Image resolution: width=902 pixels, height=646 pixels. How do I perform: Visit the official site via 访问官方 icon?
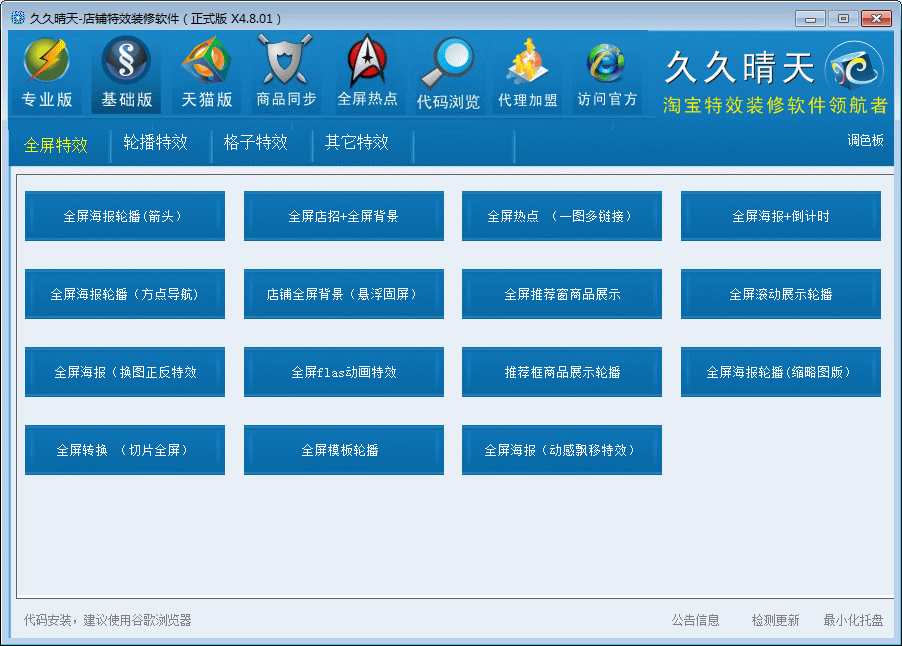(x=607, y=62)
